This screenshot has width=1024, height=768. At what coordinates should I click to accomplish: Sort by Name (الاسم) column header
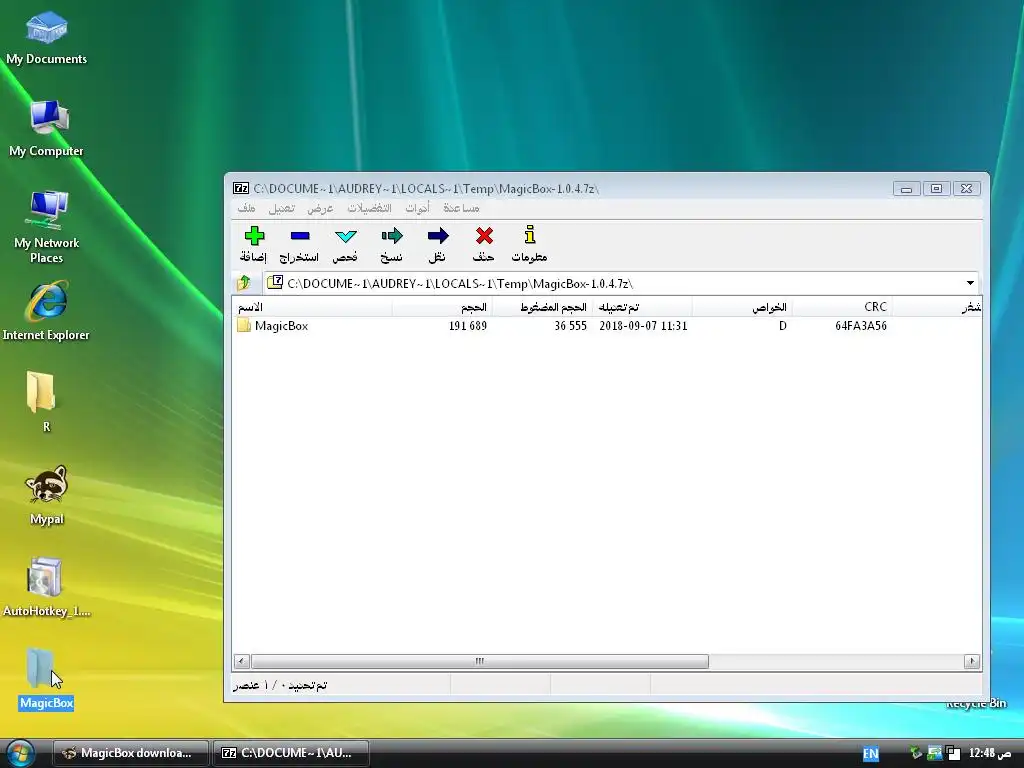(312, 307)
